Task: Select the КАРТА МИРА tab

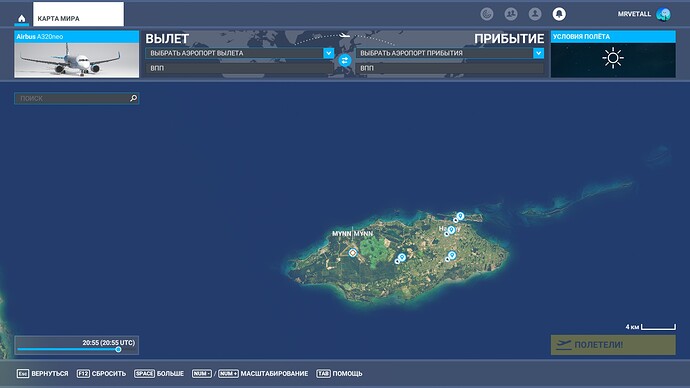Action: pyautogui.click(x=78, y=14)
